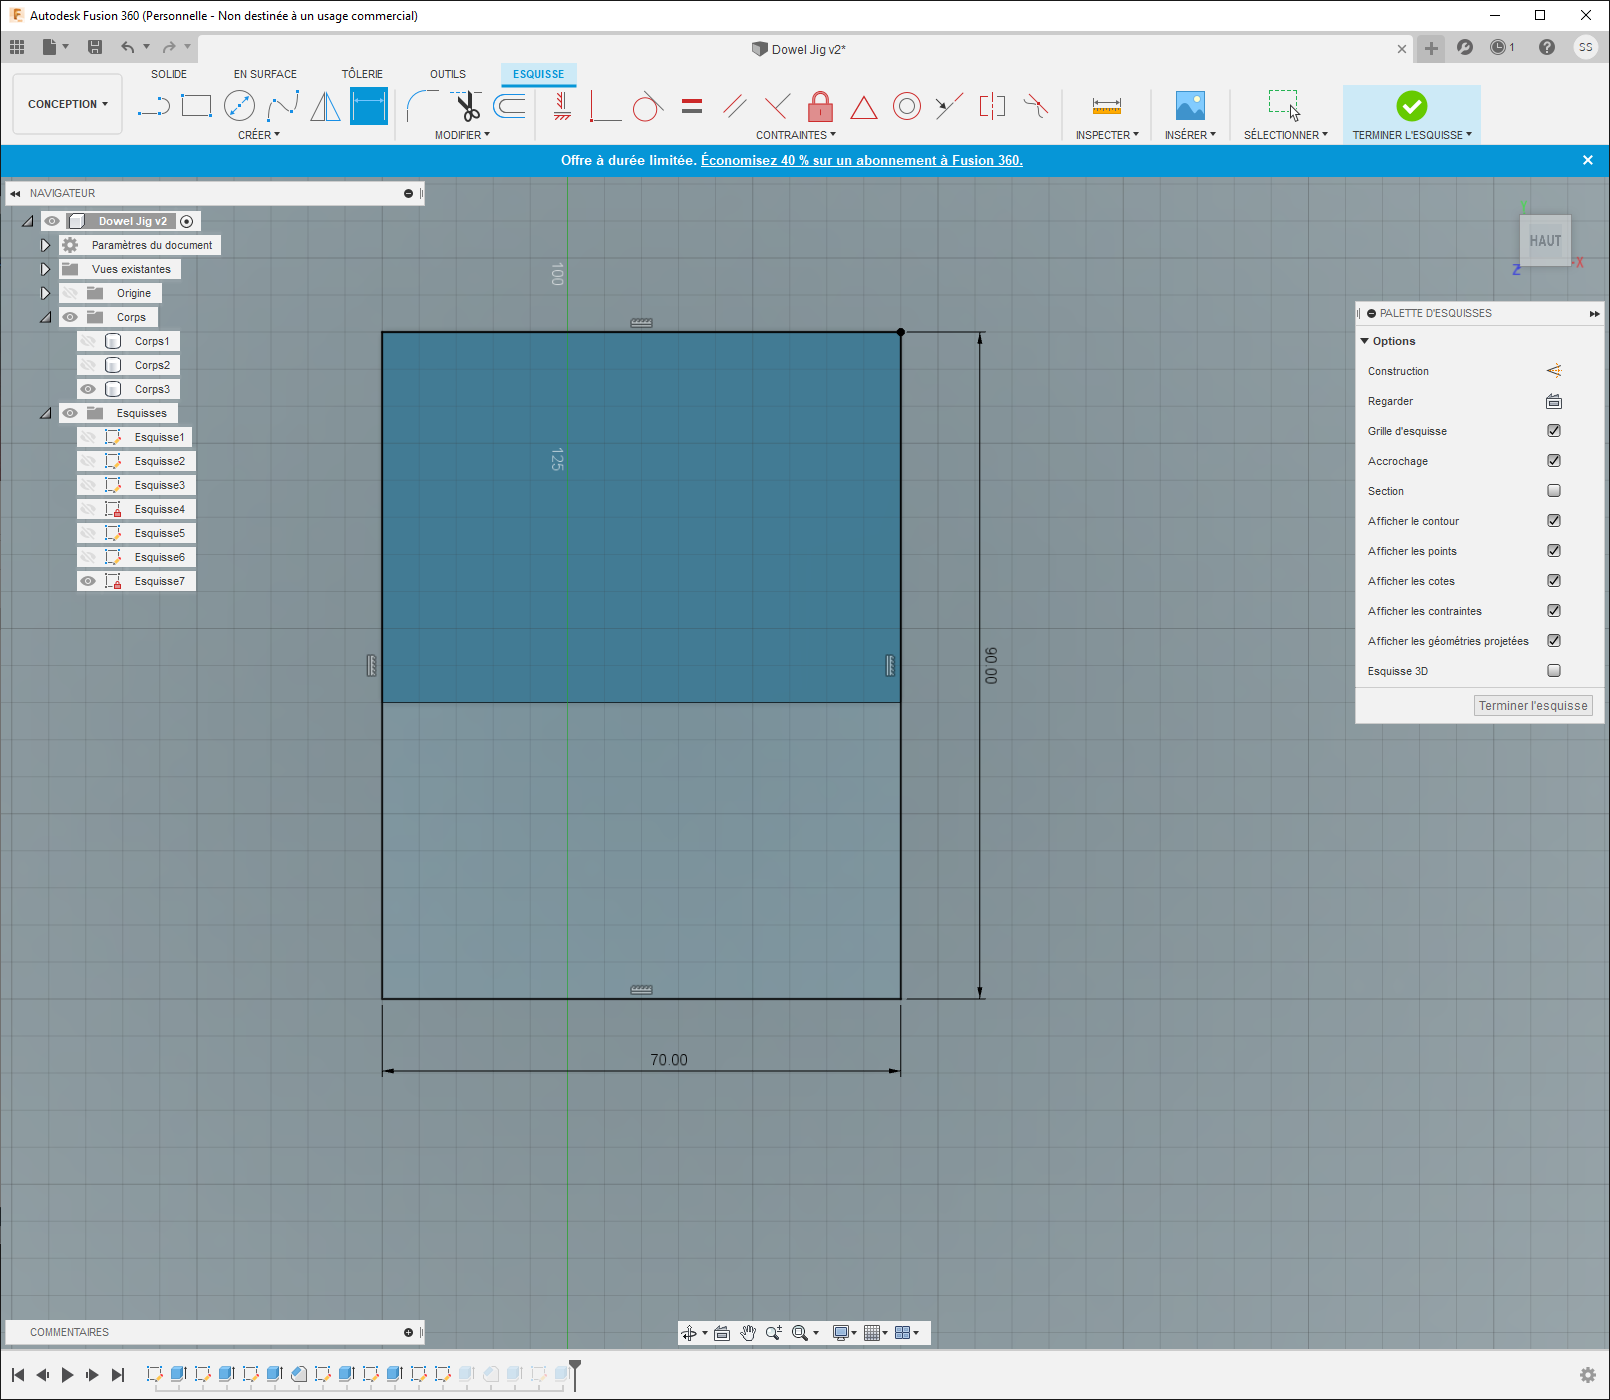Open the Fusion 360 subscription discount link
This screenshot has height=1400, width=1610.
[x=861, y=160]
